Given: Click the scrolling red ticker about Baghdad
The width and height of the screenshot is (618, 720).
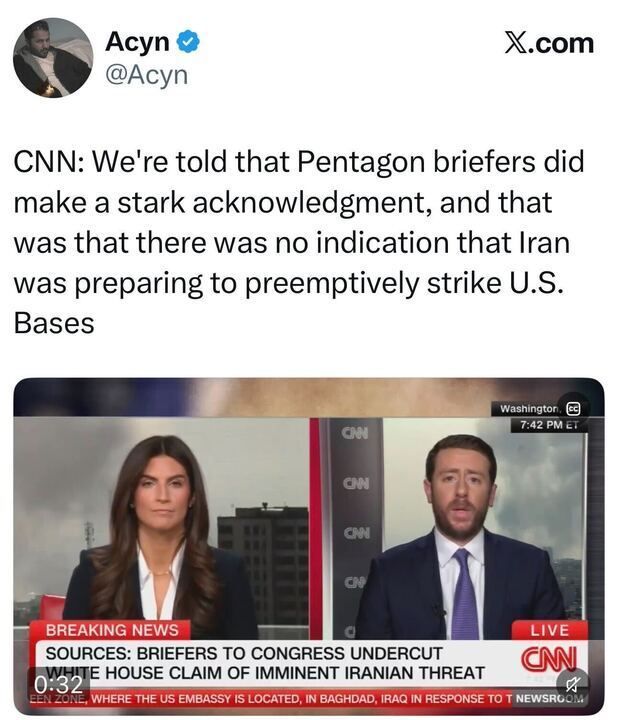Looking at the screenshot, I should [x=271, y=699].
